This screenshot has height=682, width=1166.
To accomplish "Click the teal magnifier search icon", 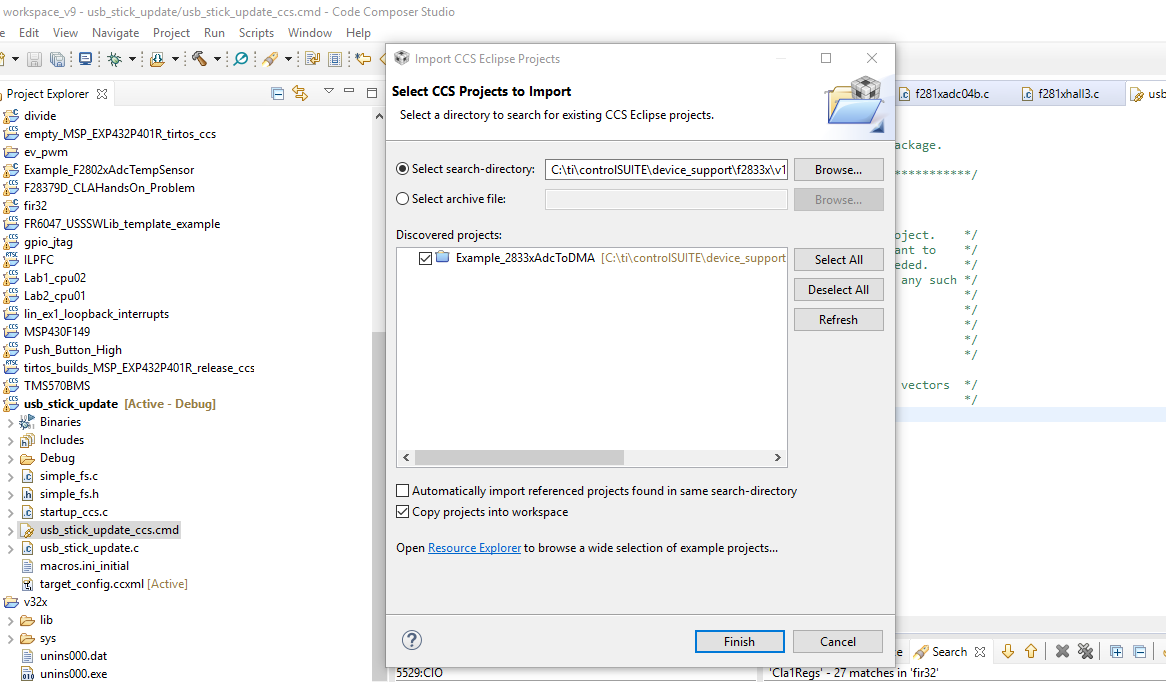I will [241, 59].
